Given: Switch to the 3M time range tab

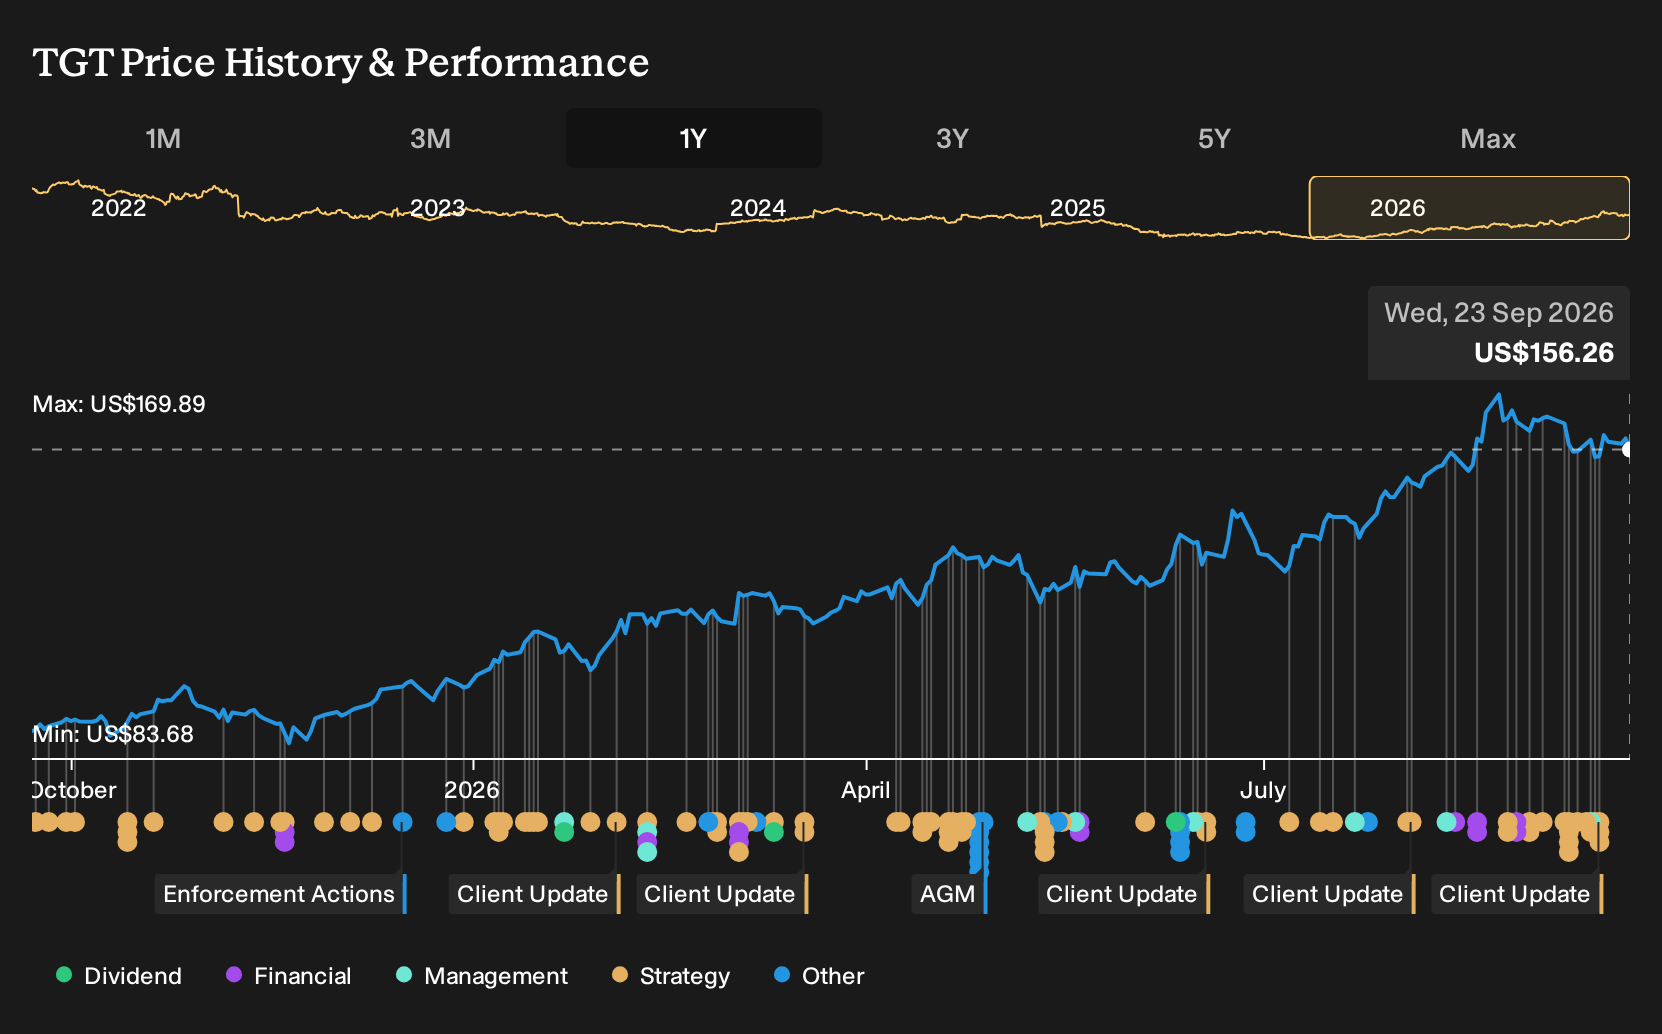Looking at the screenshot, I should pyautogui.click(x=430, y=138).
